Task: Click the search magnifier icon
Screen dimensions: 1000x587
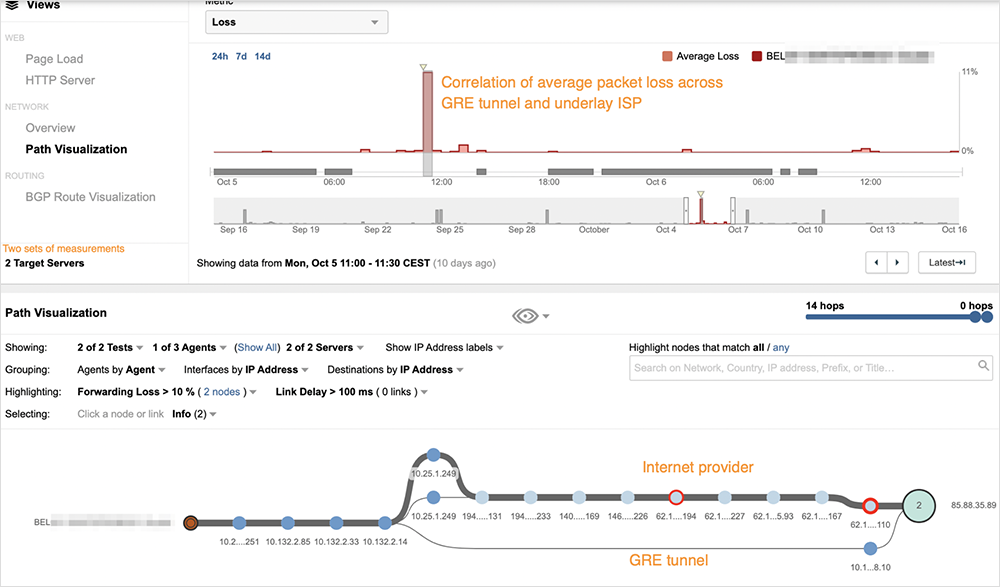Action: coord(984,368)
